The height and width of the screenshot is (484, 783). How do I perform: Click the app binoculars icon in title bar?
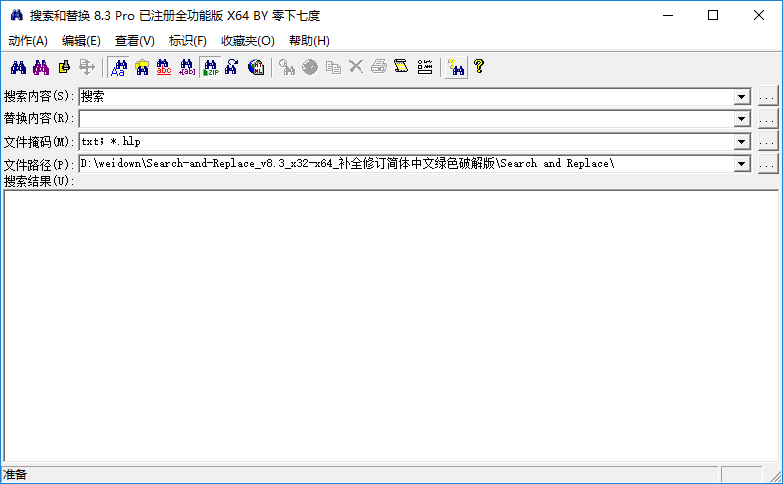pyautogui.click(x=16, y=15)
